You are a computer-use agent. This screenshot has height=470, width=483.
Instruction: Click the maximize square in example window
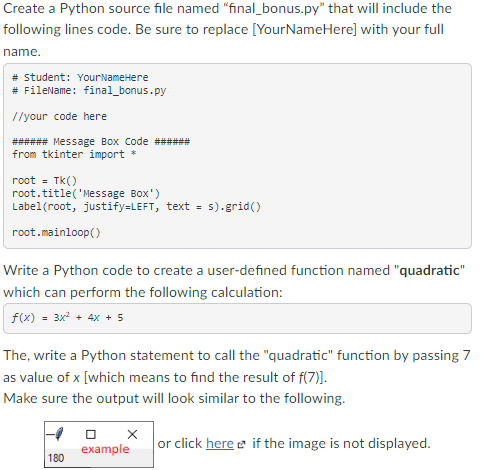click(x=91, y=434)
